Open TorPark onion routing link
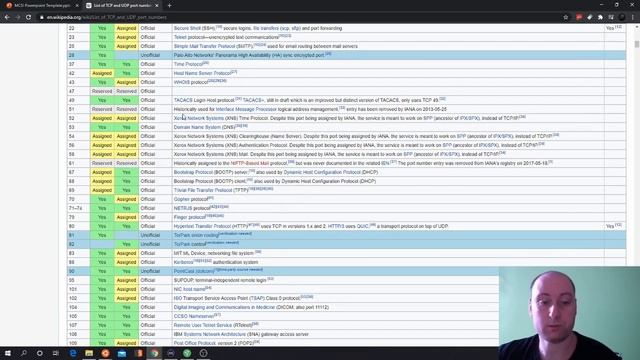640x360 pixels. [x=196, y=235]
